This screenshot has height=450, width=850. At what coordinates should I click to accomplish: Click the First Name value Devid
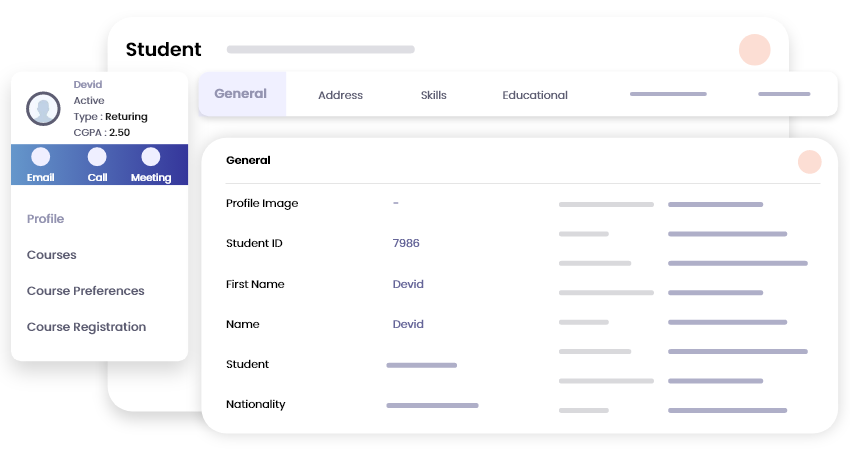point(408,284)
